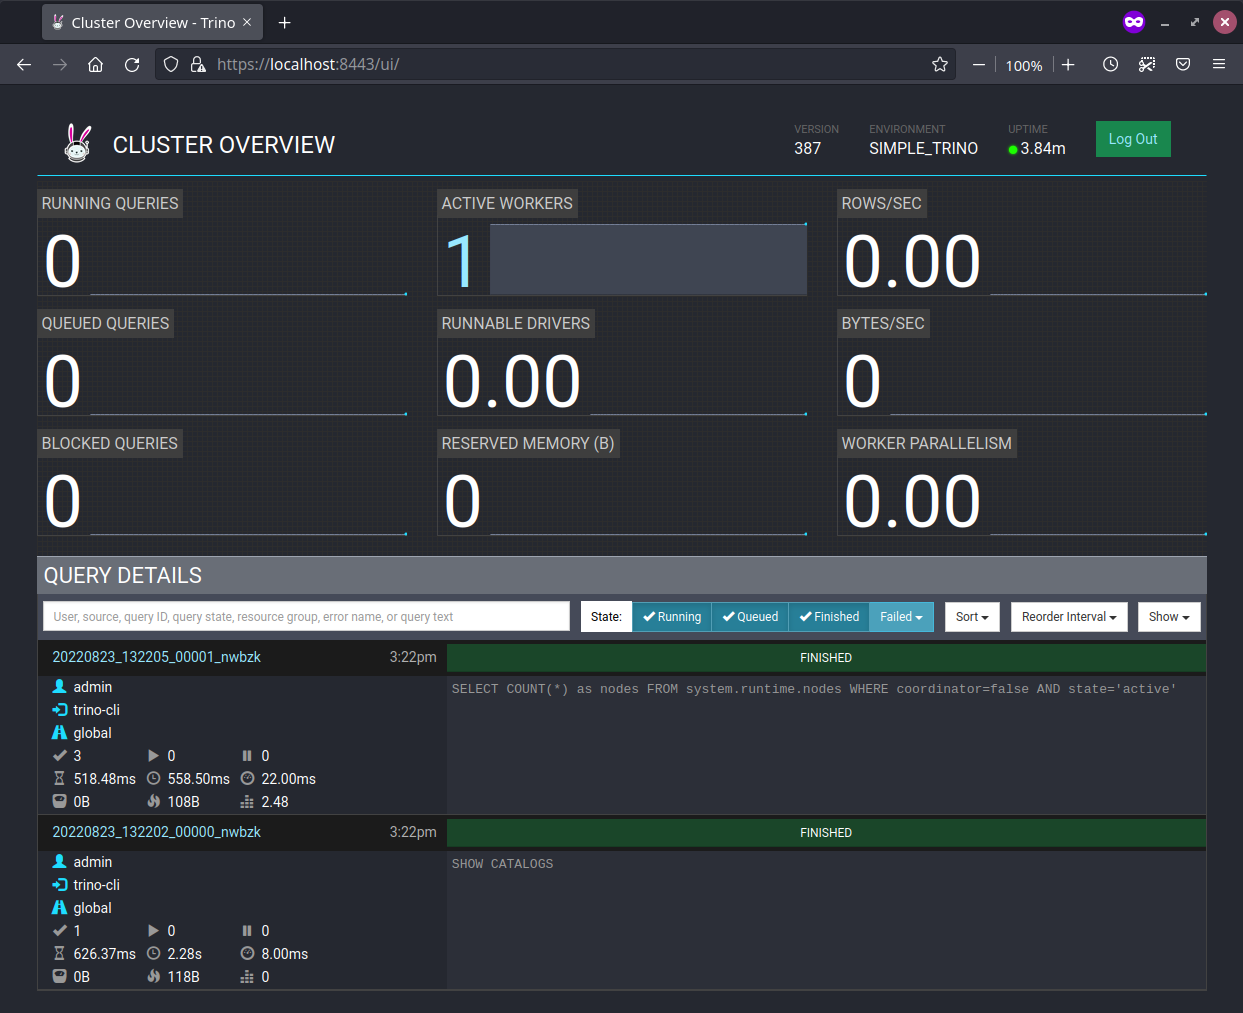Open the Reorder Interval dropdown

[1069, 617]
